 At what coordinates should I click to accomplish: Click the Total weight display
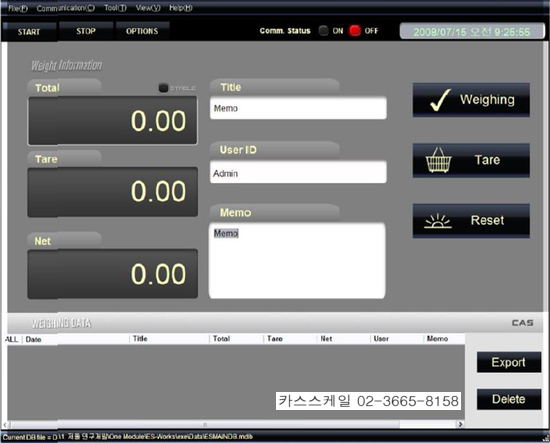click(113, 121)
